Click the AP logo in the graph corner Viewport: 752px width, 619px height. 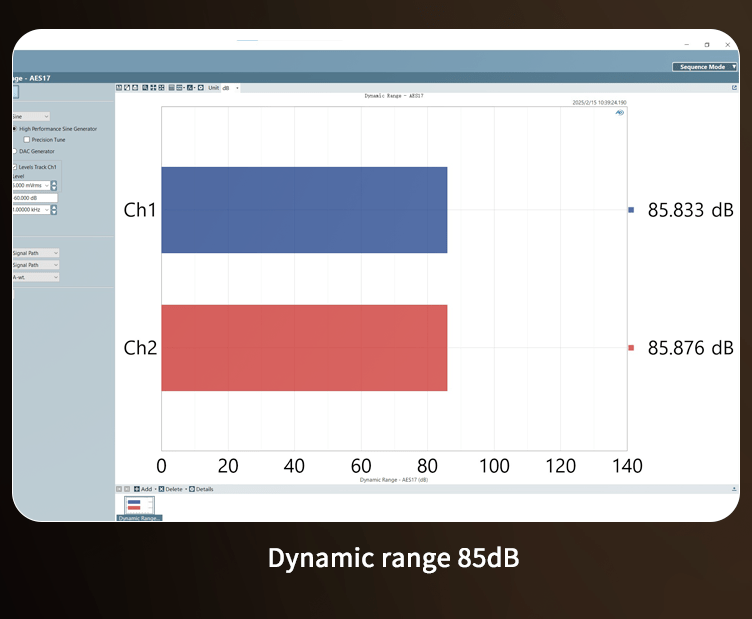(x=619, y=114)
